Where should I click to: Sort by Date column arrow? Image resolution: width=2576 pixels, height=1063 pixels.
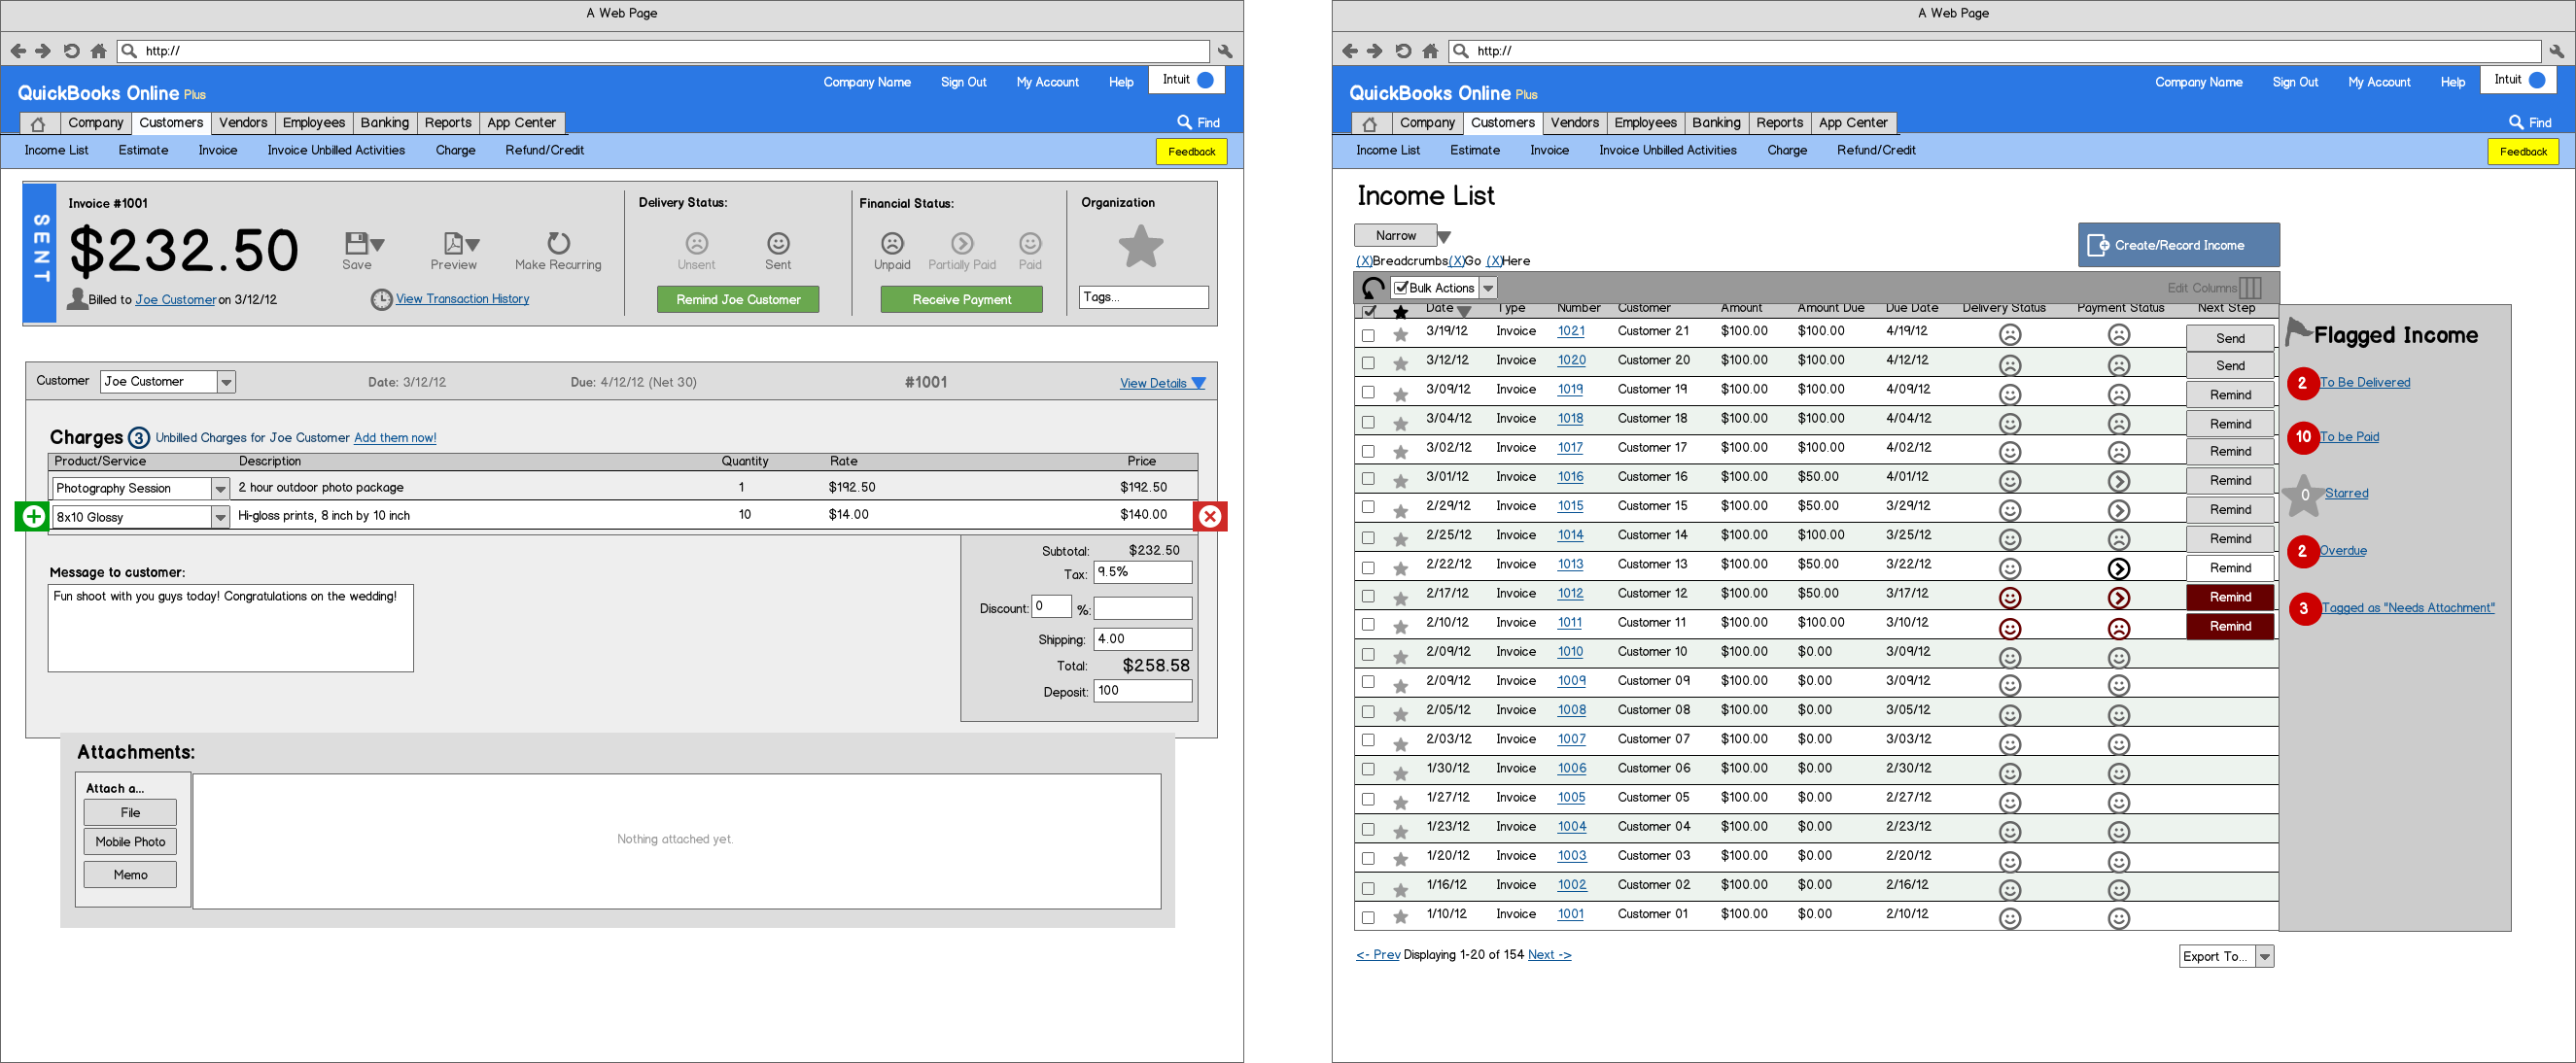pyautogui.click(x=1464, y=311)
